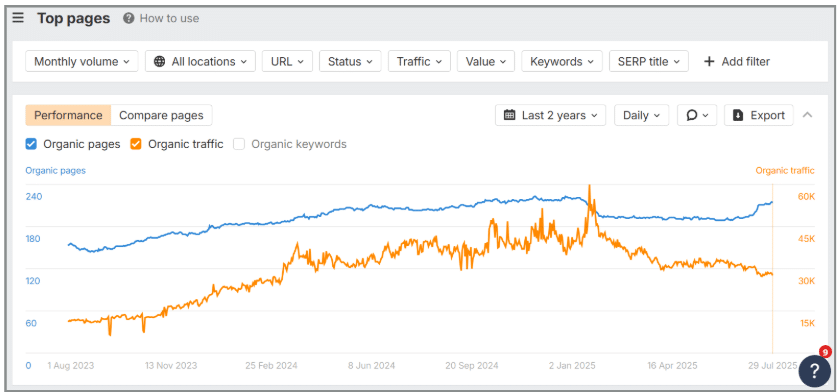Click the calendar icon in date range

click(x=510, y=115)
